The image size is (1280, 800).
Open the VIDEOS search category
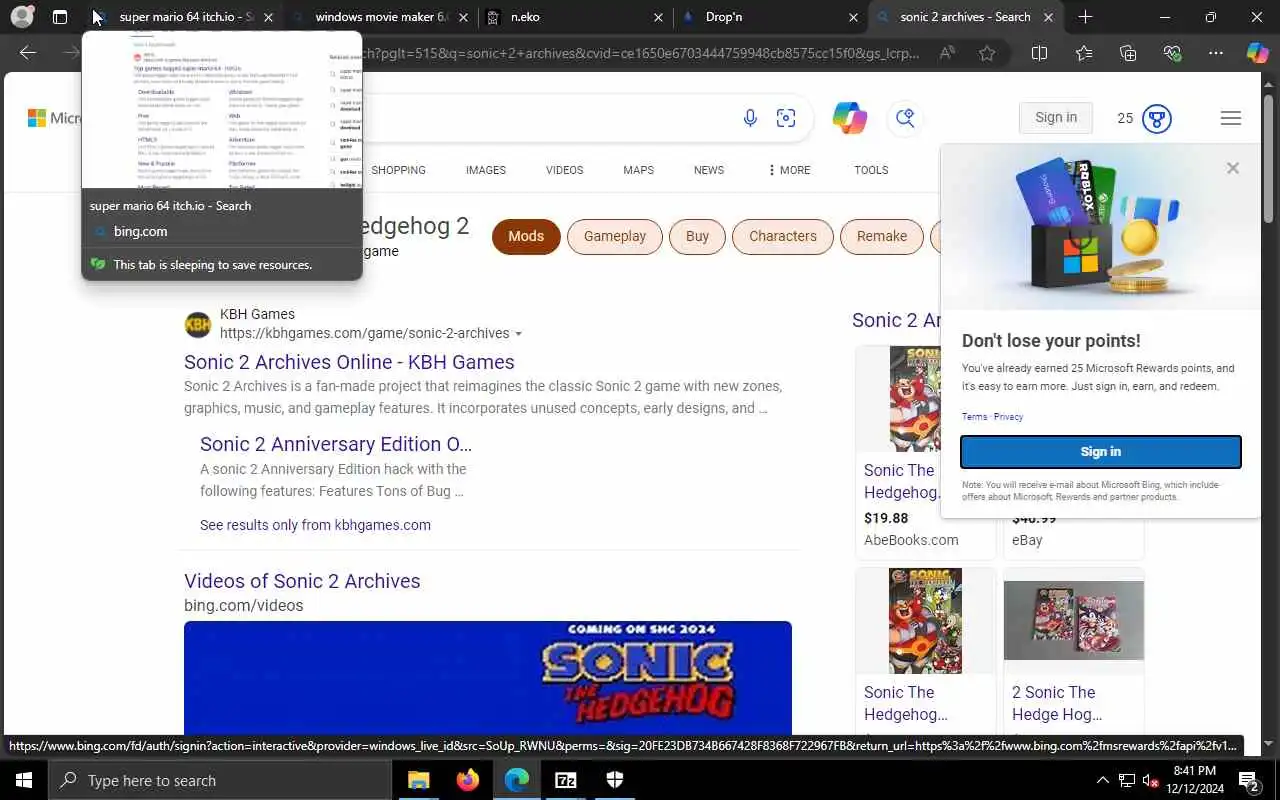click(x=564, y=170)
